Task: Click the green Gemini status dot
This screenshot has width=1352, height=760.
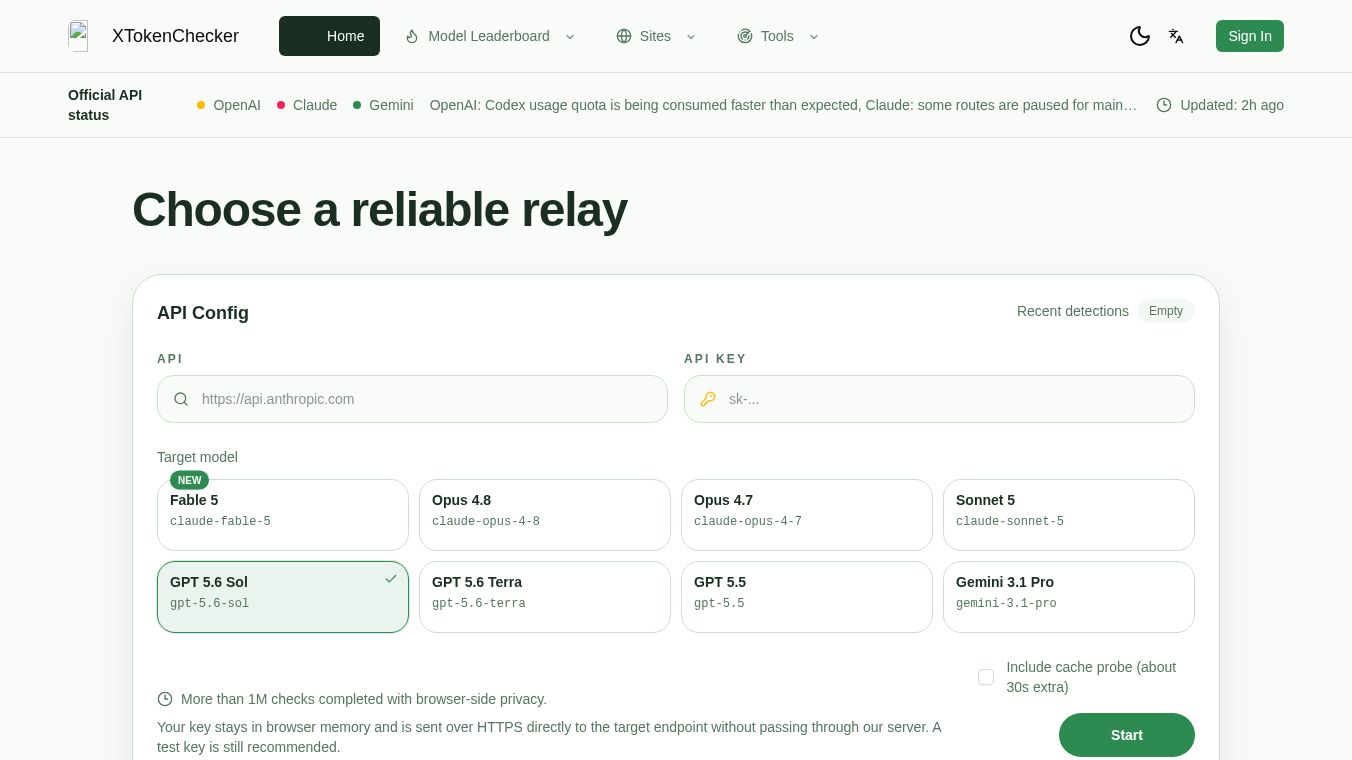Action: tap(357, 105)
